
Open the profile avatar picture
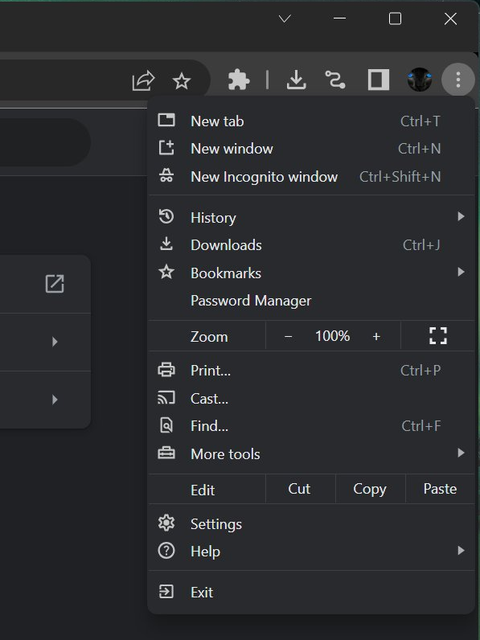pos(420,79)
